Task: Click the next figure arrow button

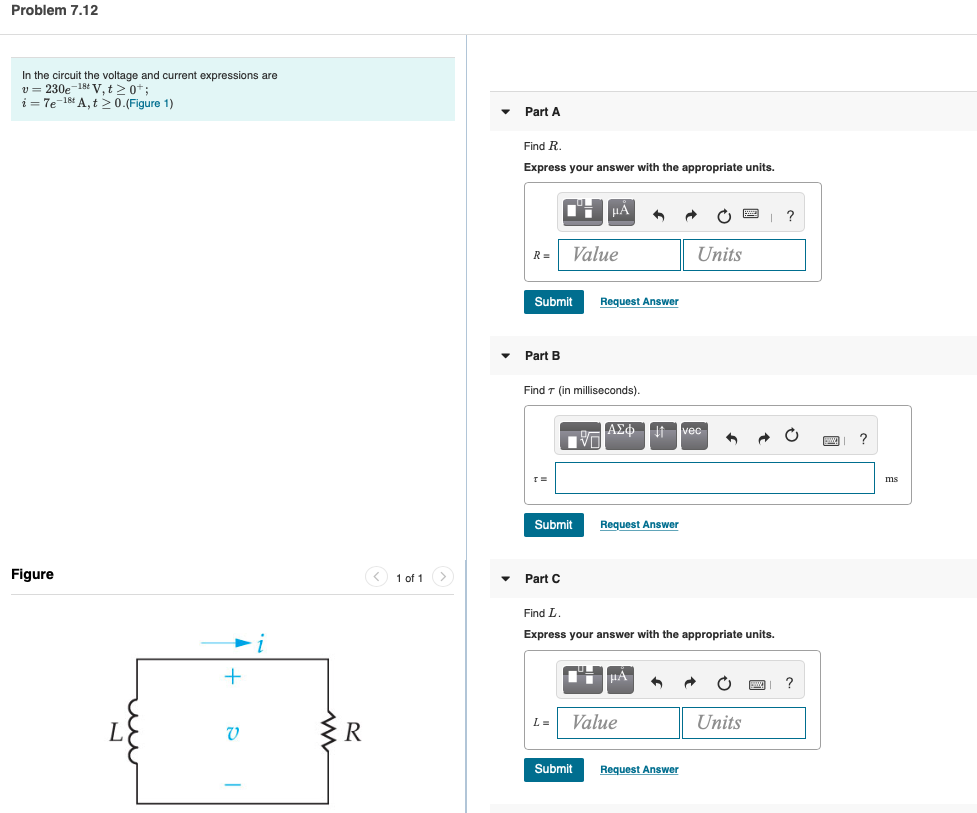Action: pos(442,577)
